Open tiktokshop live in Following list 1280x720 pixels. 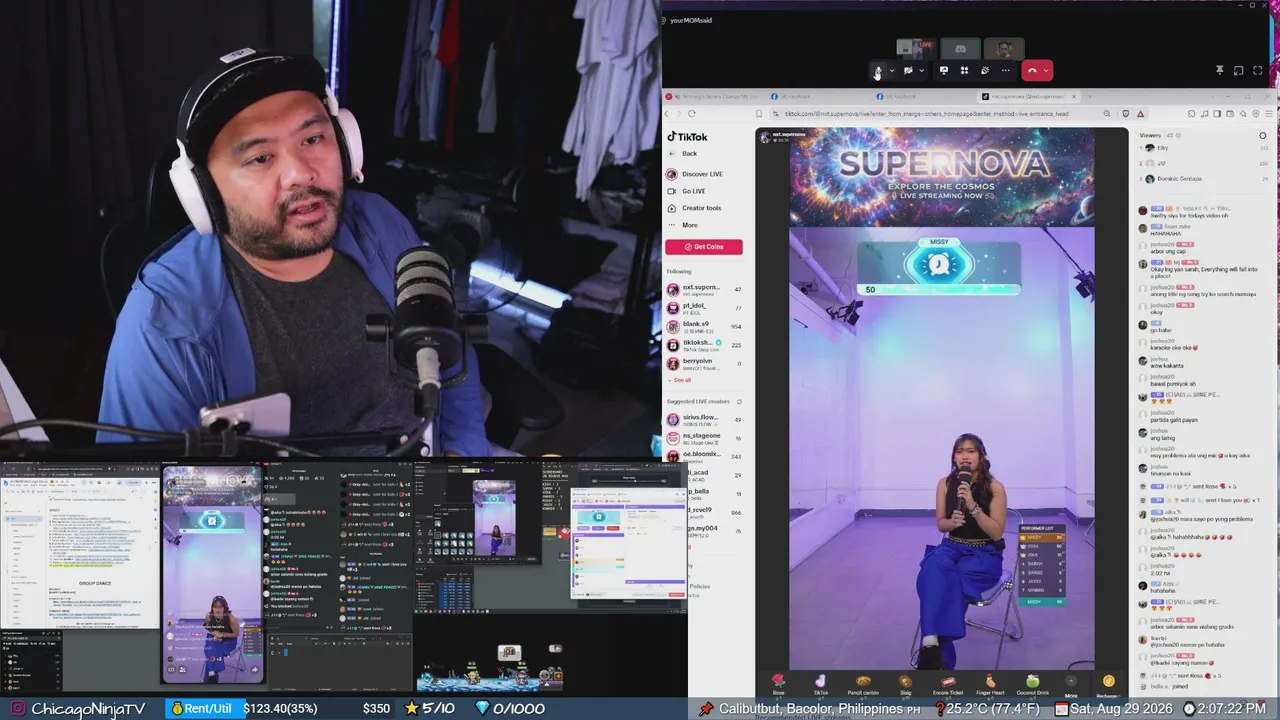[704, 345]
